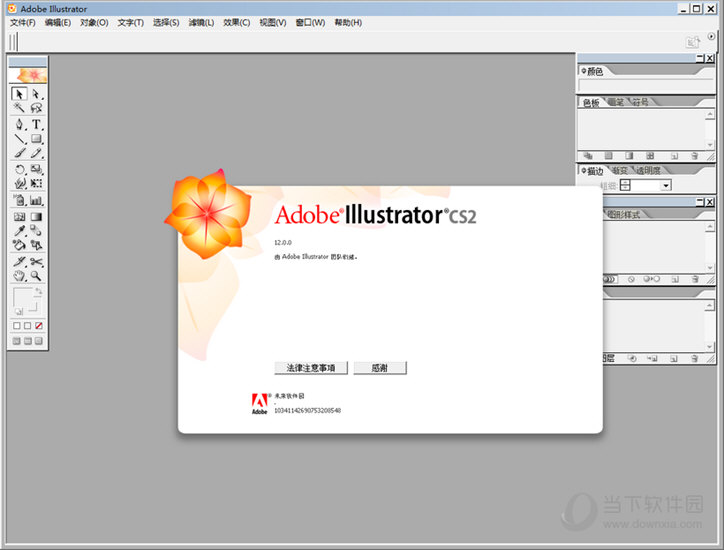Switch to Full Screen Mode (no menu bar)

[39, 341]
